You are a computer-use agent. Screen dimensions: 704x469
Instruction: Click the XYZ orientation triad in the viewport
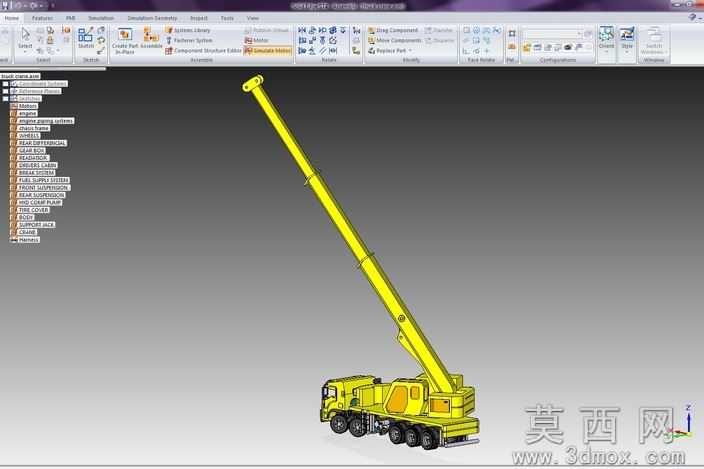682,424
